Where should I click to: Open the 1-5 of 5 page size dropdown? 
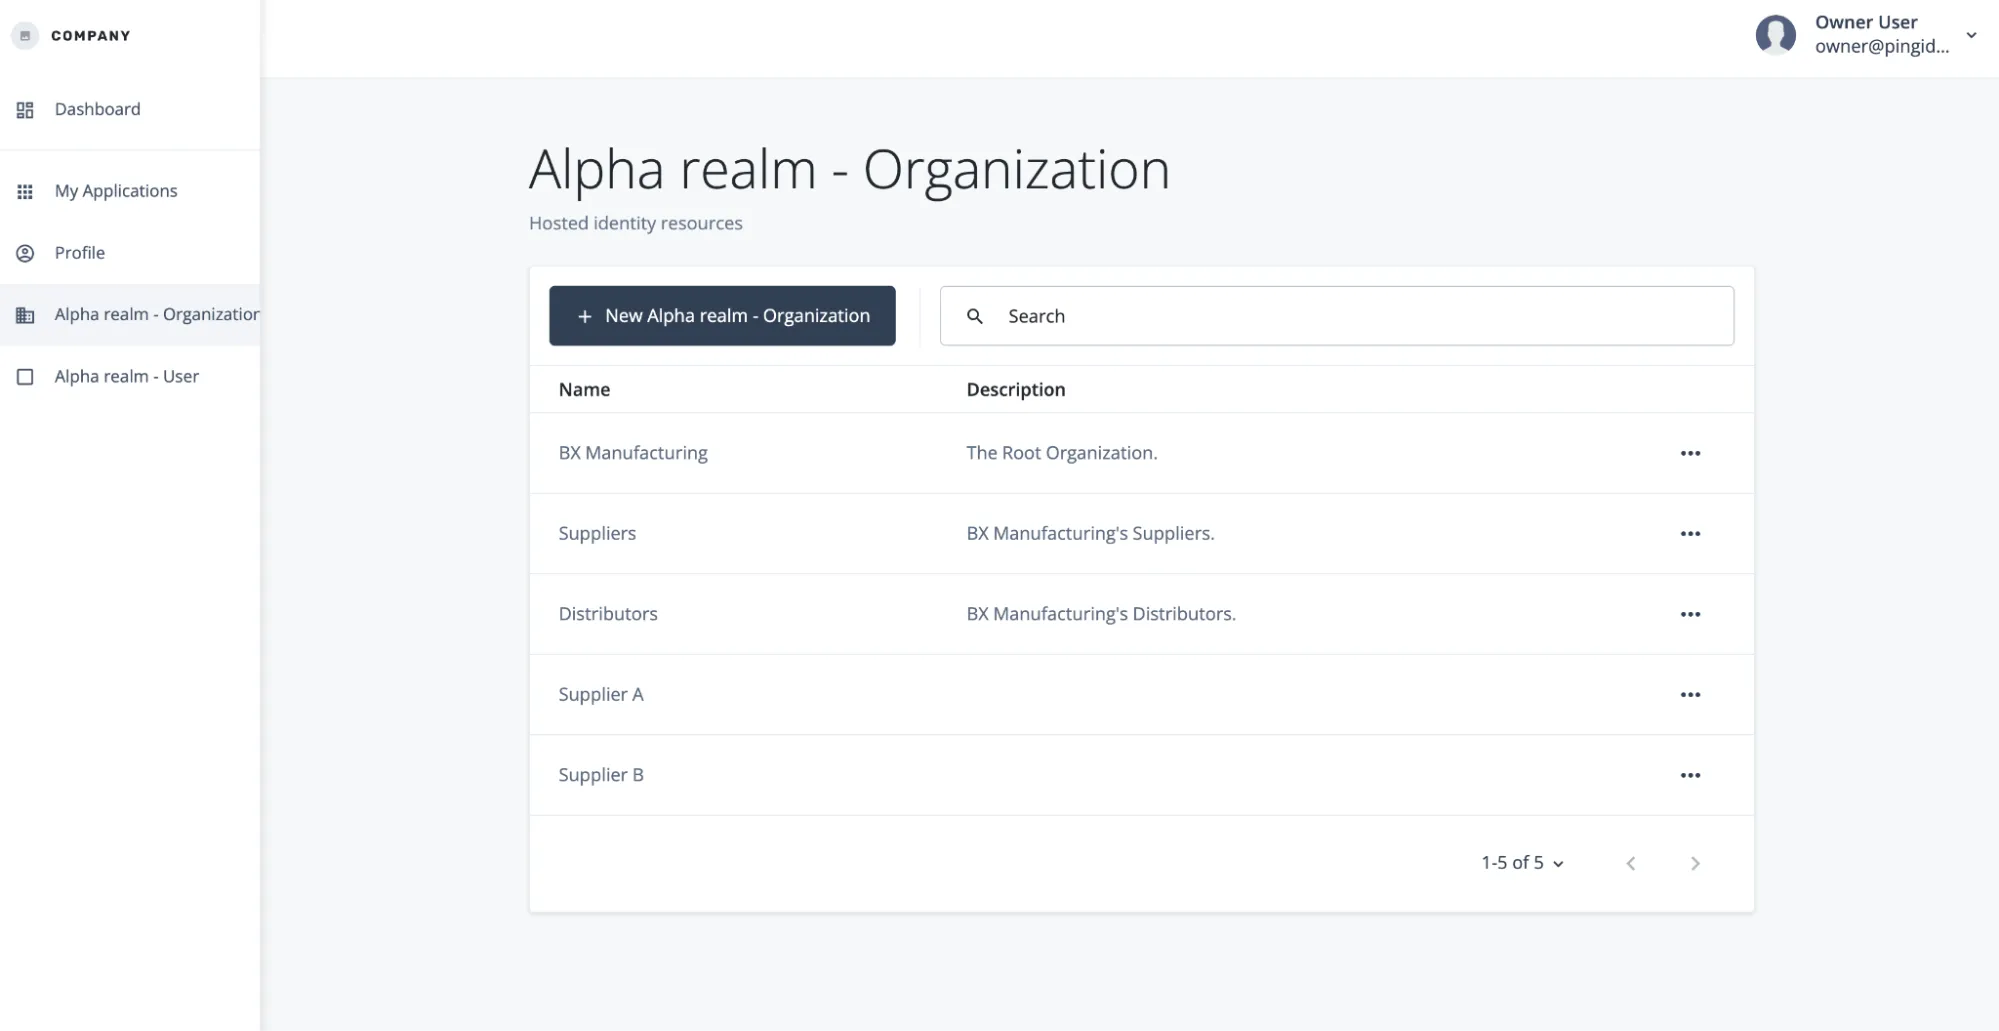1522,863
